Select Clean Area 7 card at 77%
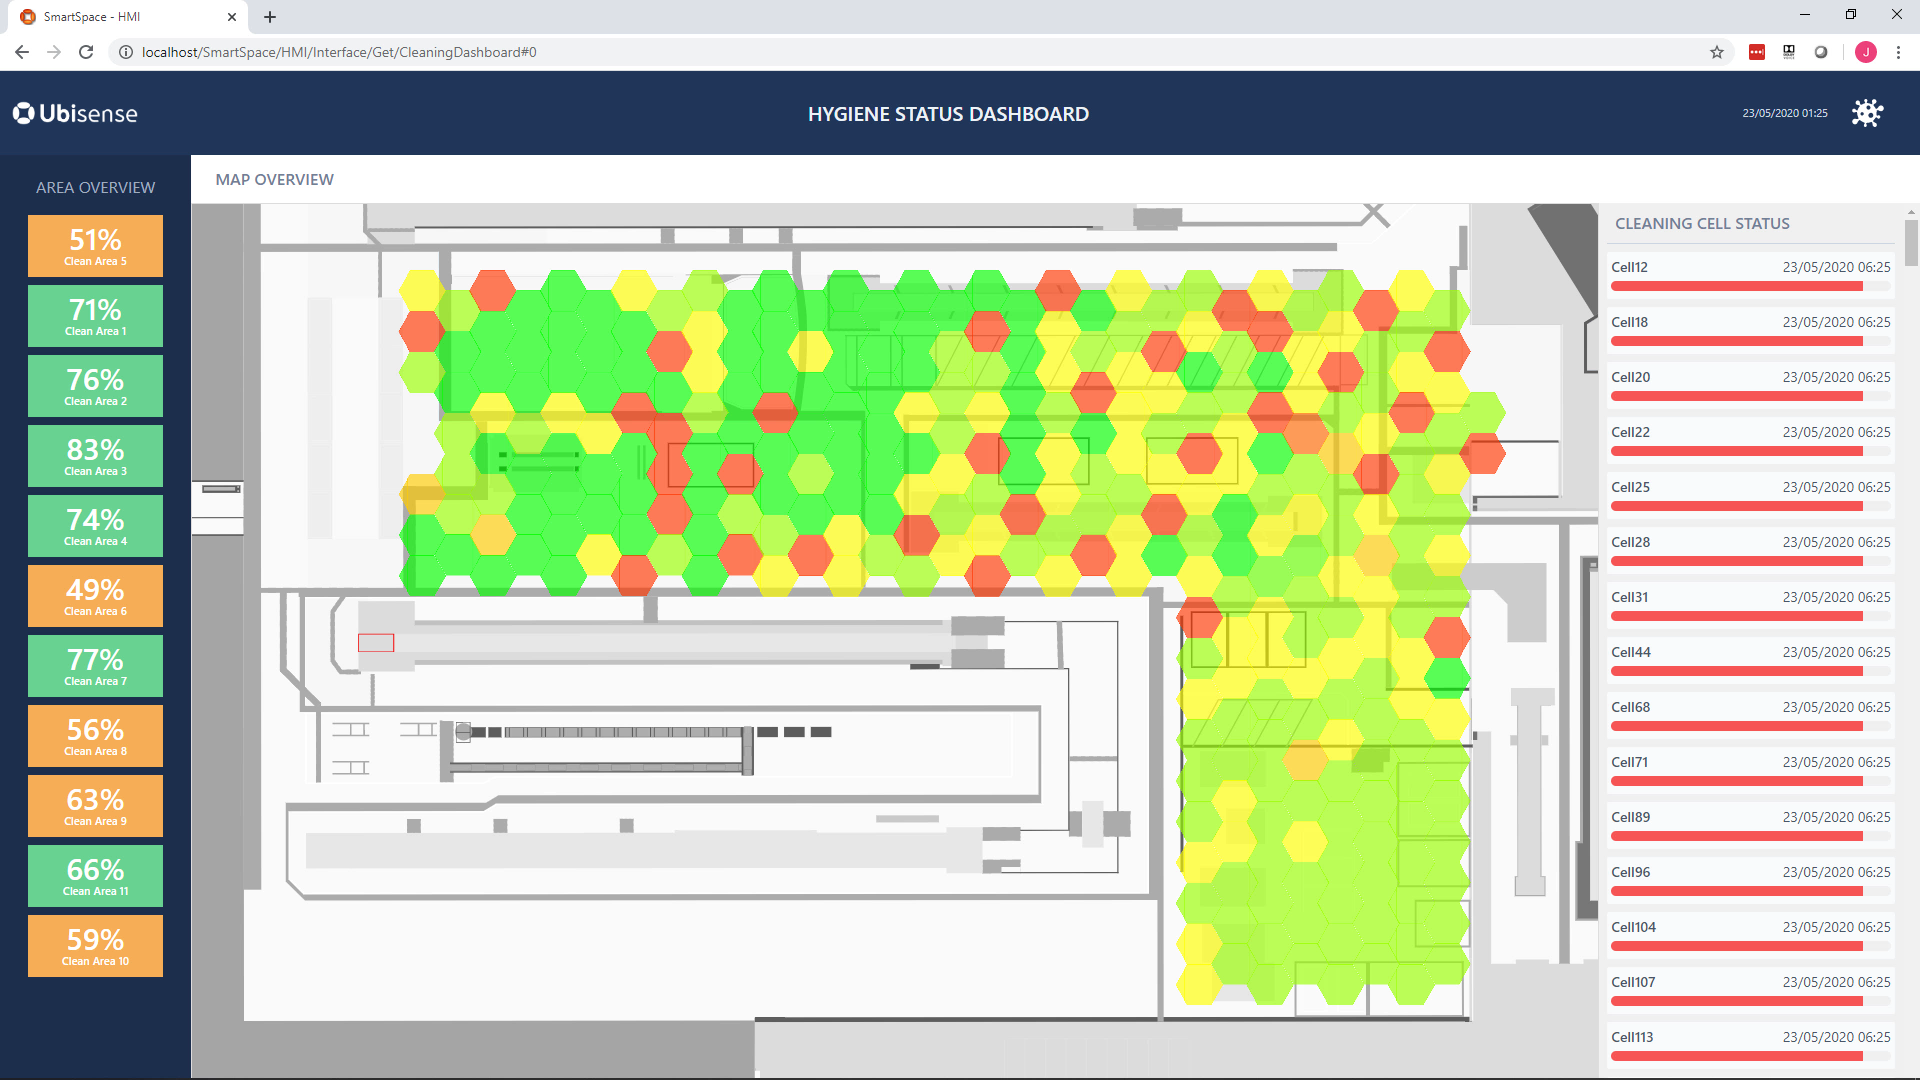The height and width of the screenshot is (1080, 1920). (95, 666)
